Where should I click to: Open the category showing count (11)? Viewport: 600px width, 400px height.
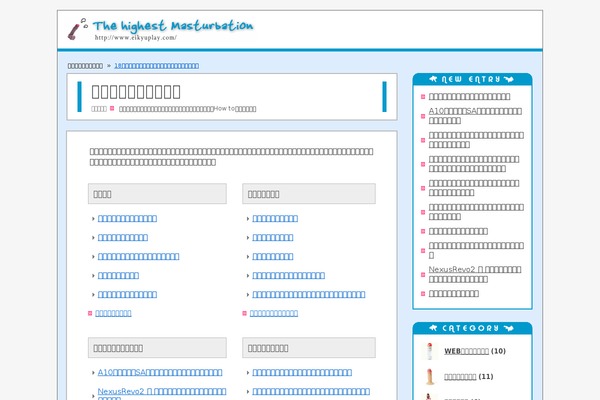click(x=460, y=377)
